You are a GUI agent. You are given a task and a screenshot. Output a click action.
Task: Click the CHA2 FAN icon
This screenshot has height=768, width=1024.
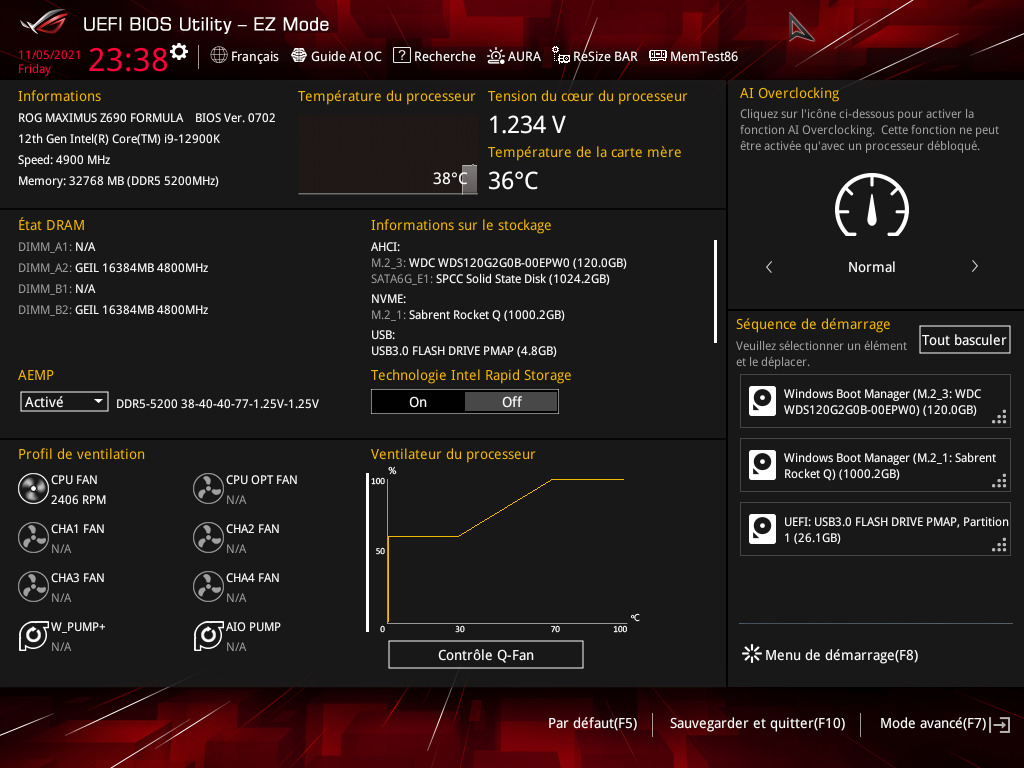pos(208,538)
